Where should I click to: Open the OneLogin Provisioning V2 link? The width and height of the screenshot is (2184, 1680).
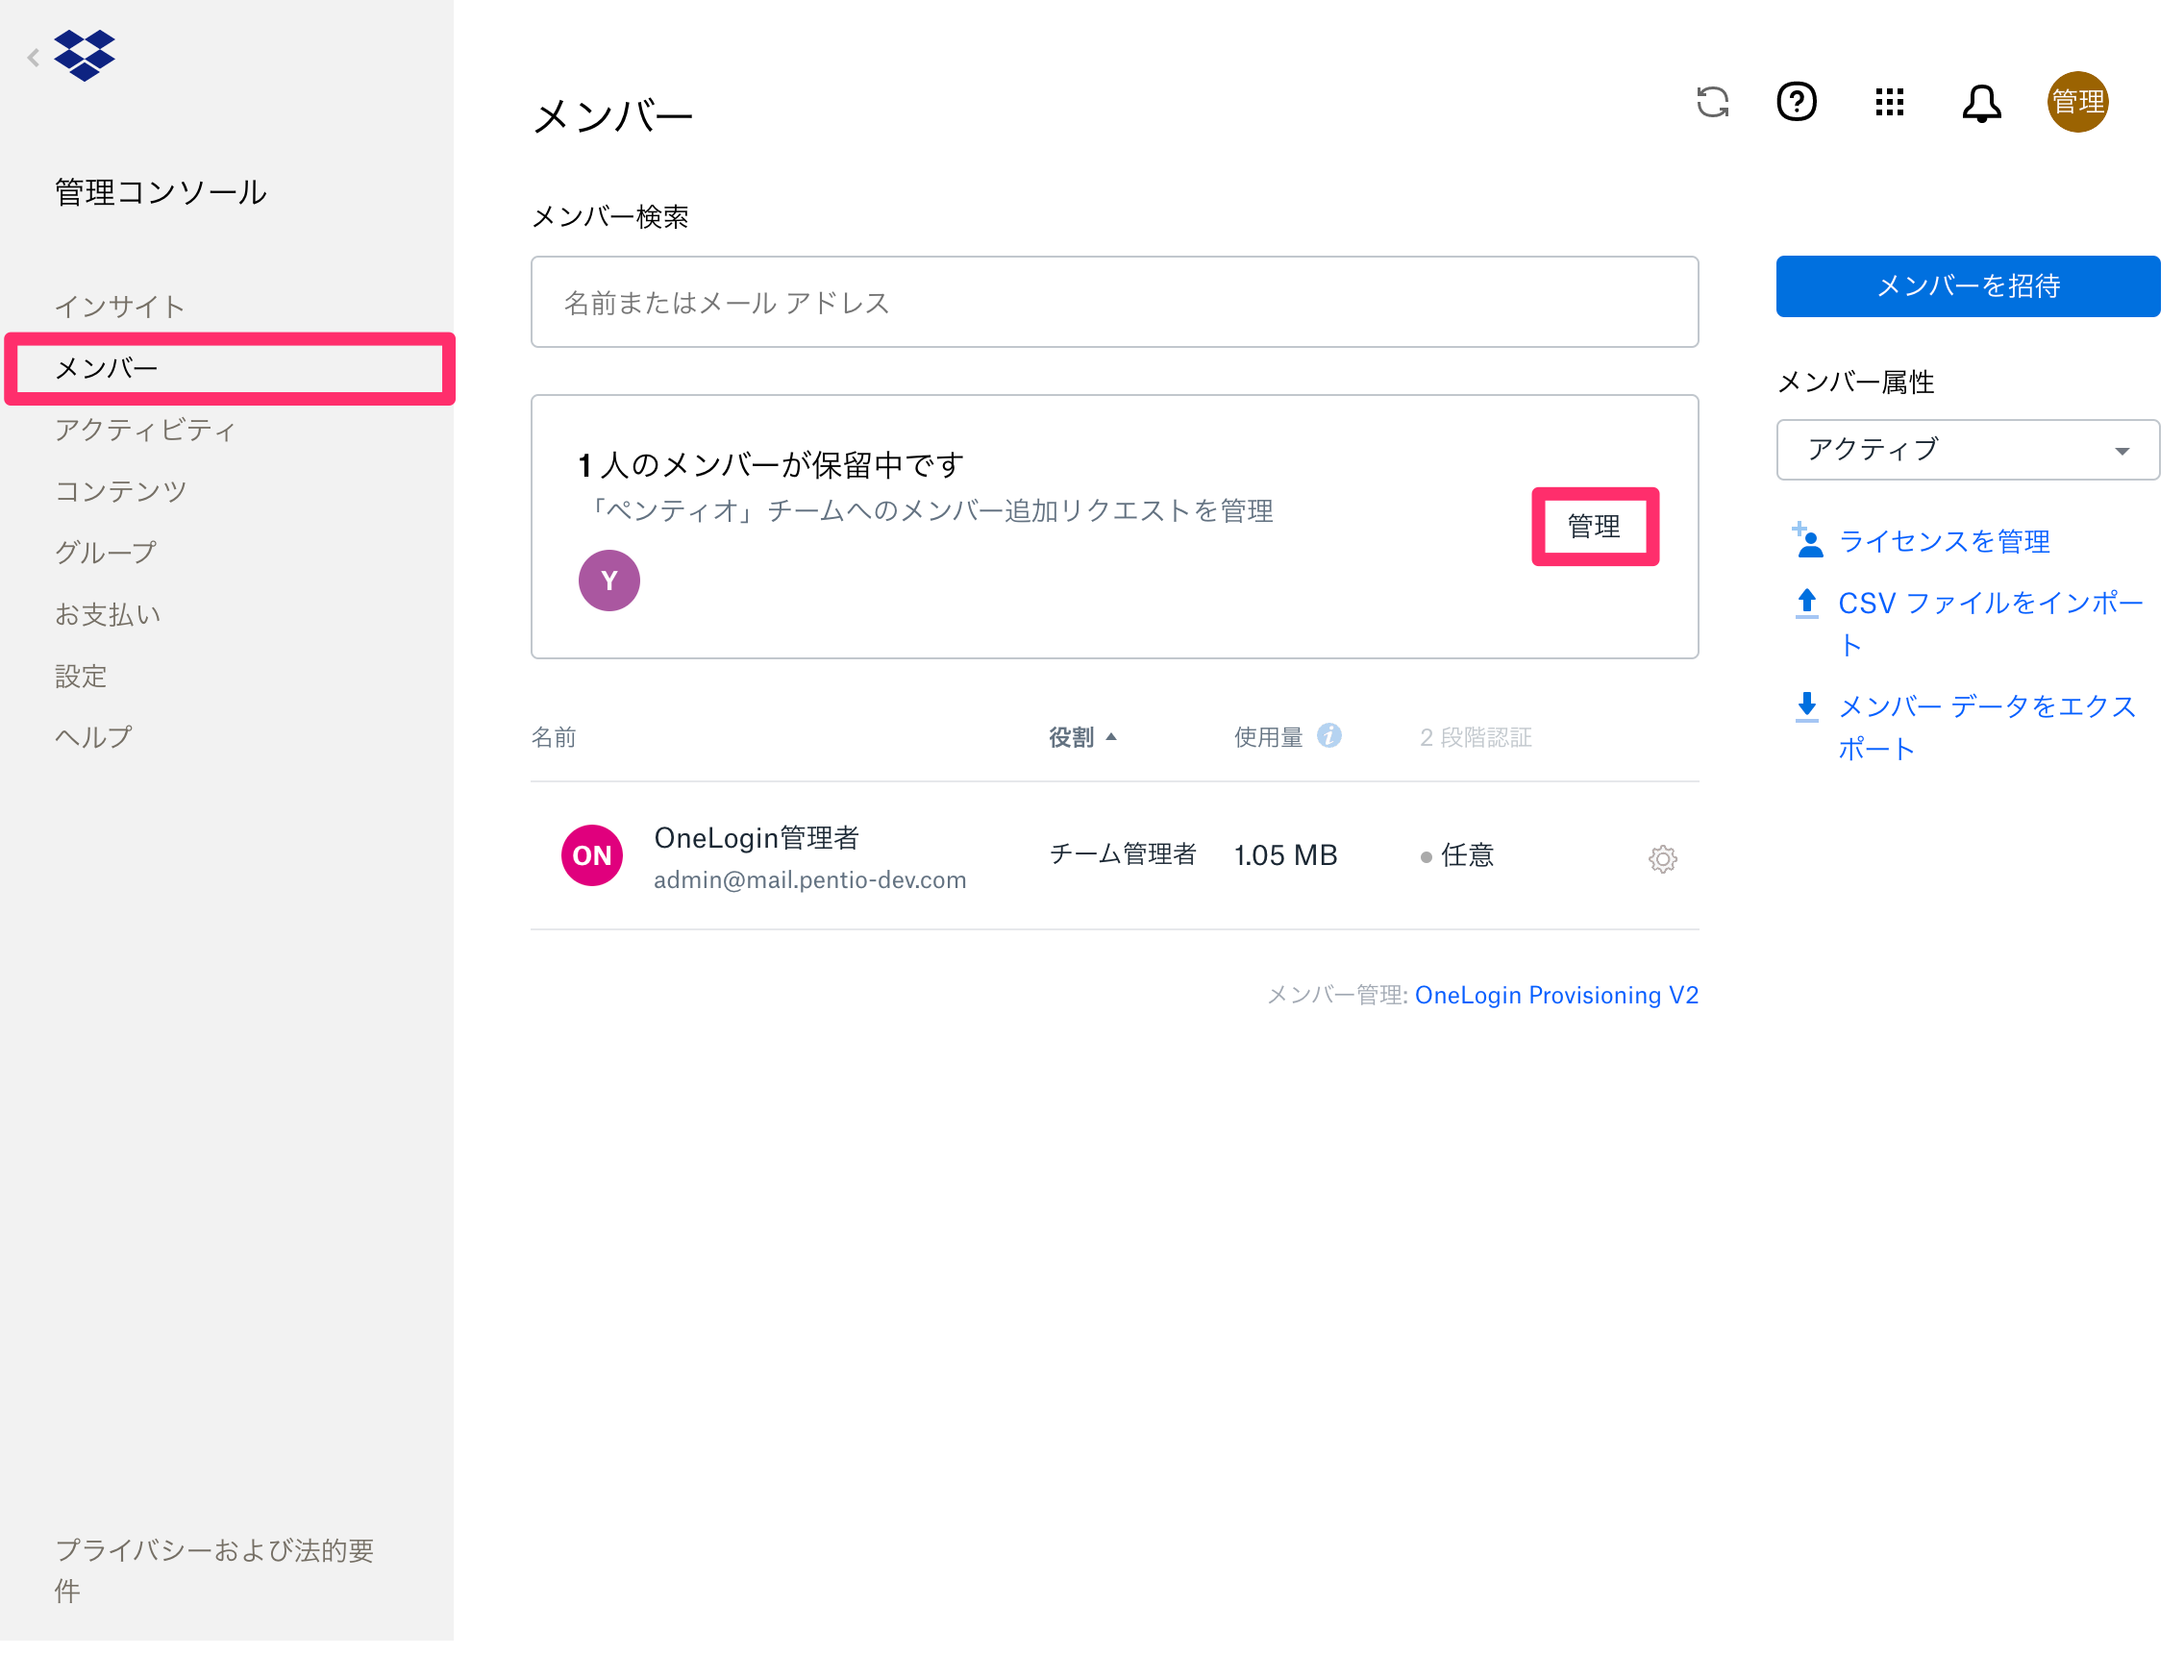(x=1556, y=995)
